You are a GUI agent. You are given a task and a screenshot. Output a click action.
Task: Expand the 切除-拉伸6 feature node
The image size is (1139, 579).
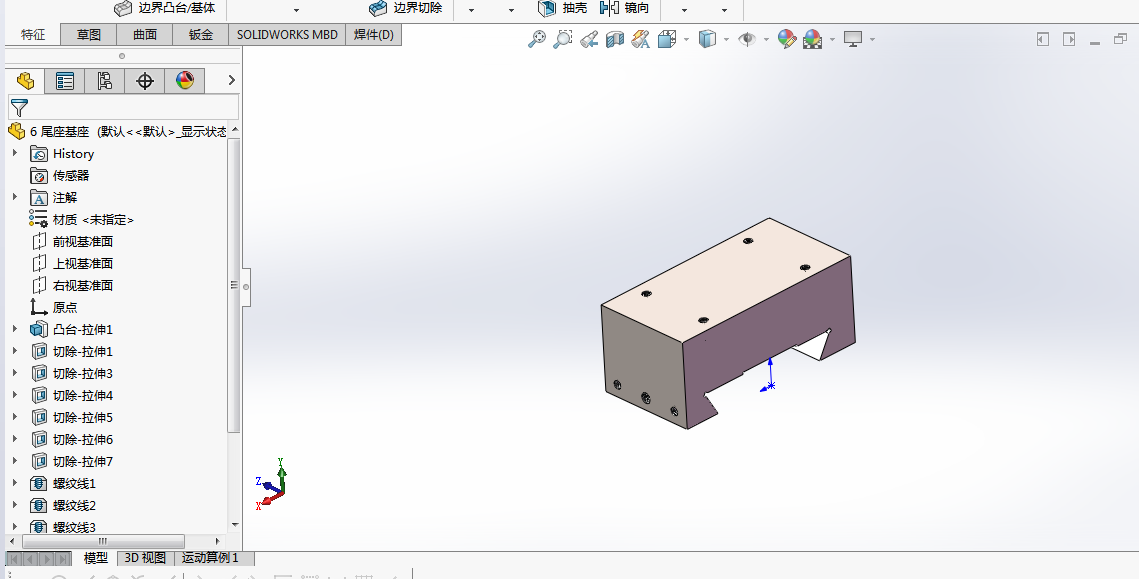tap(15, 439)
